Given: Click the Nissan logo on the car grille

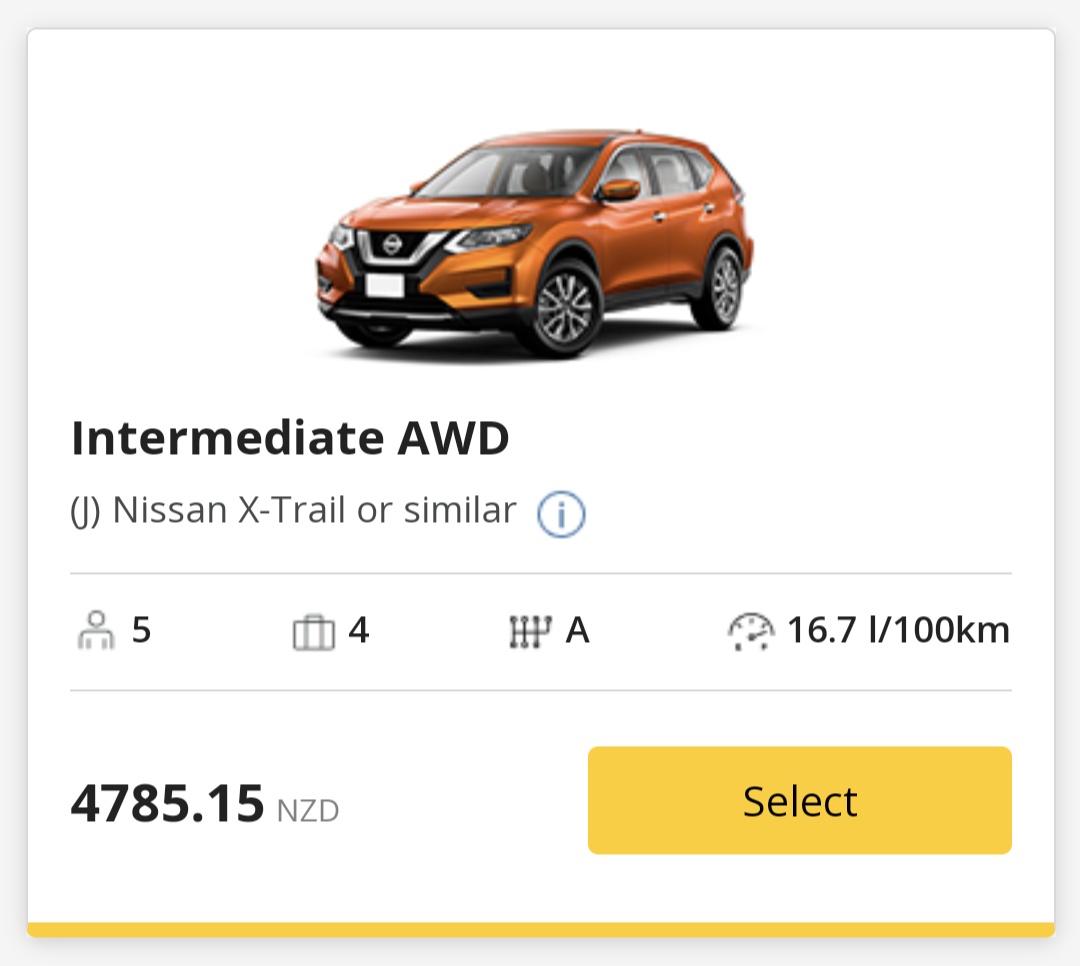Looking at the screenshot, I should click(391, 243).
